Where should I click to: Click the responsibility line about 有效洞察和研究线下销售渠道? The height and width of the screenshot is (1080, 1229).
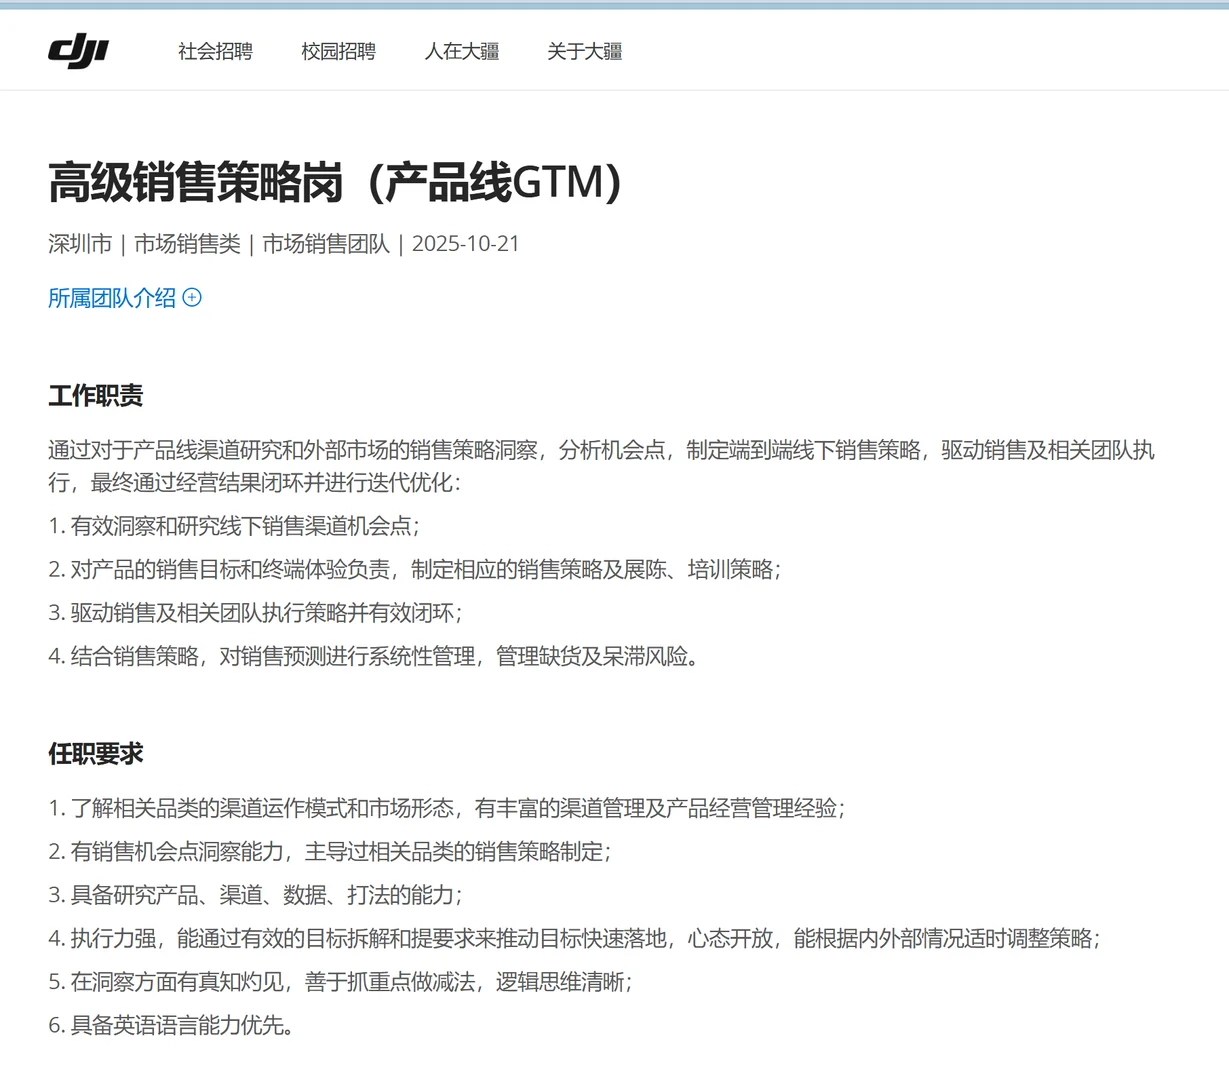pyautogui.click(x=234, y=526)
